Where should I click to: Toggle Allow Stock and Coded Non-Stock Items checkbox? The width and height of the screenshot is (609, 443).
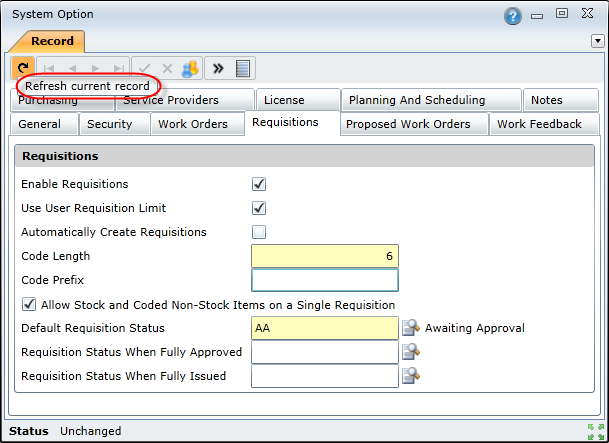click(29, 304)
